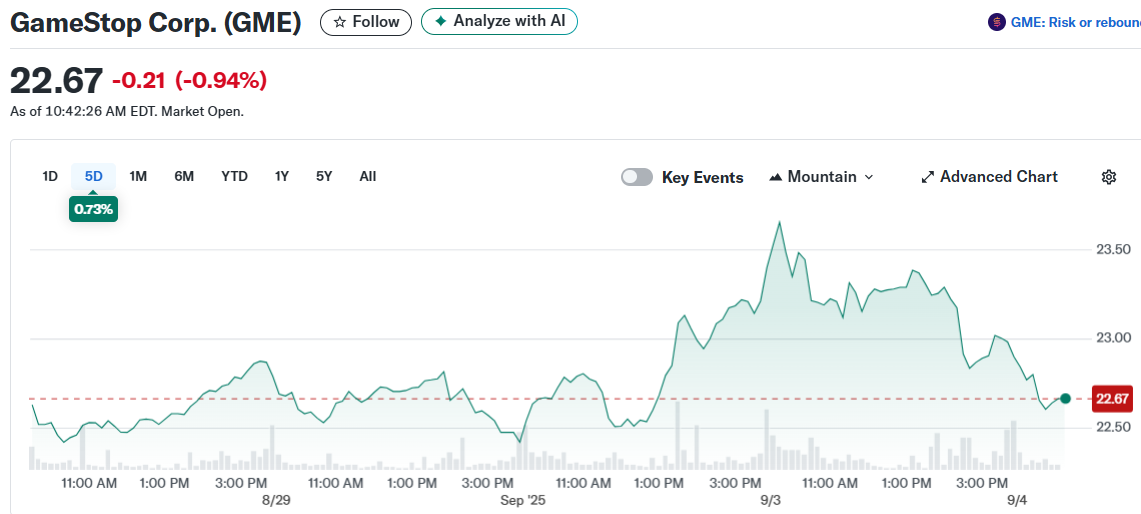Click the 9/4 date axis label

[1017, 501]
